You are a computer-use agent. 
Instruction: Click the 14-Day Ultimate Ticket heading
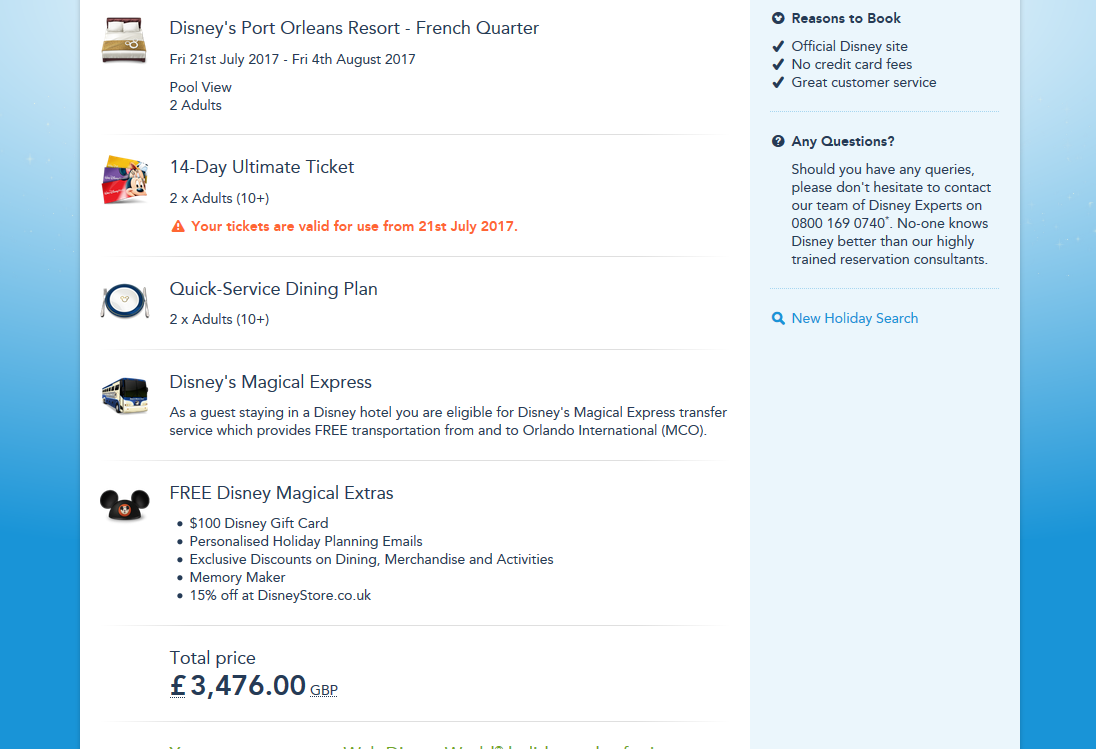(262, 167)
